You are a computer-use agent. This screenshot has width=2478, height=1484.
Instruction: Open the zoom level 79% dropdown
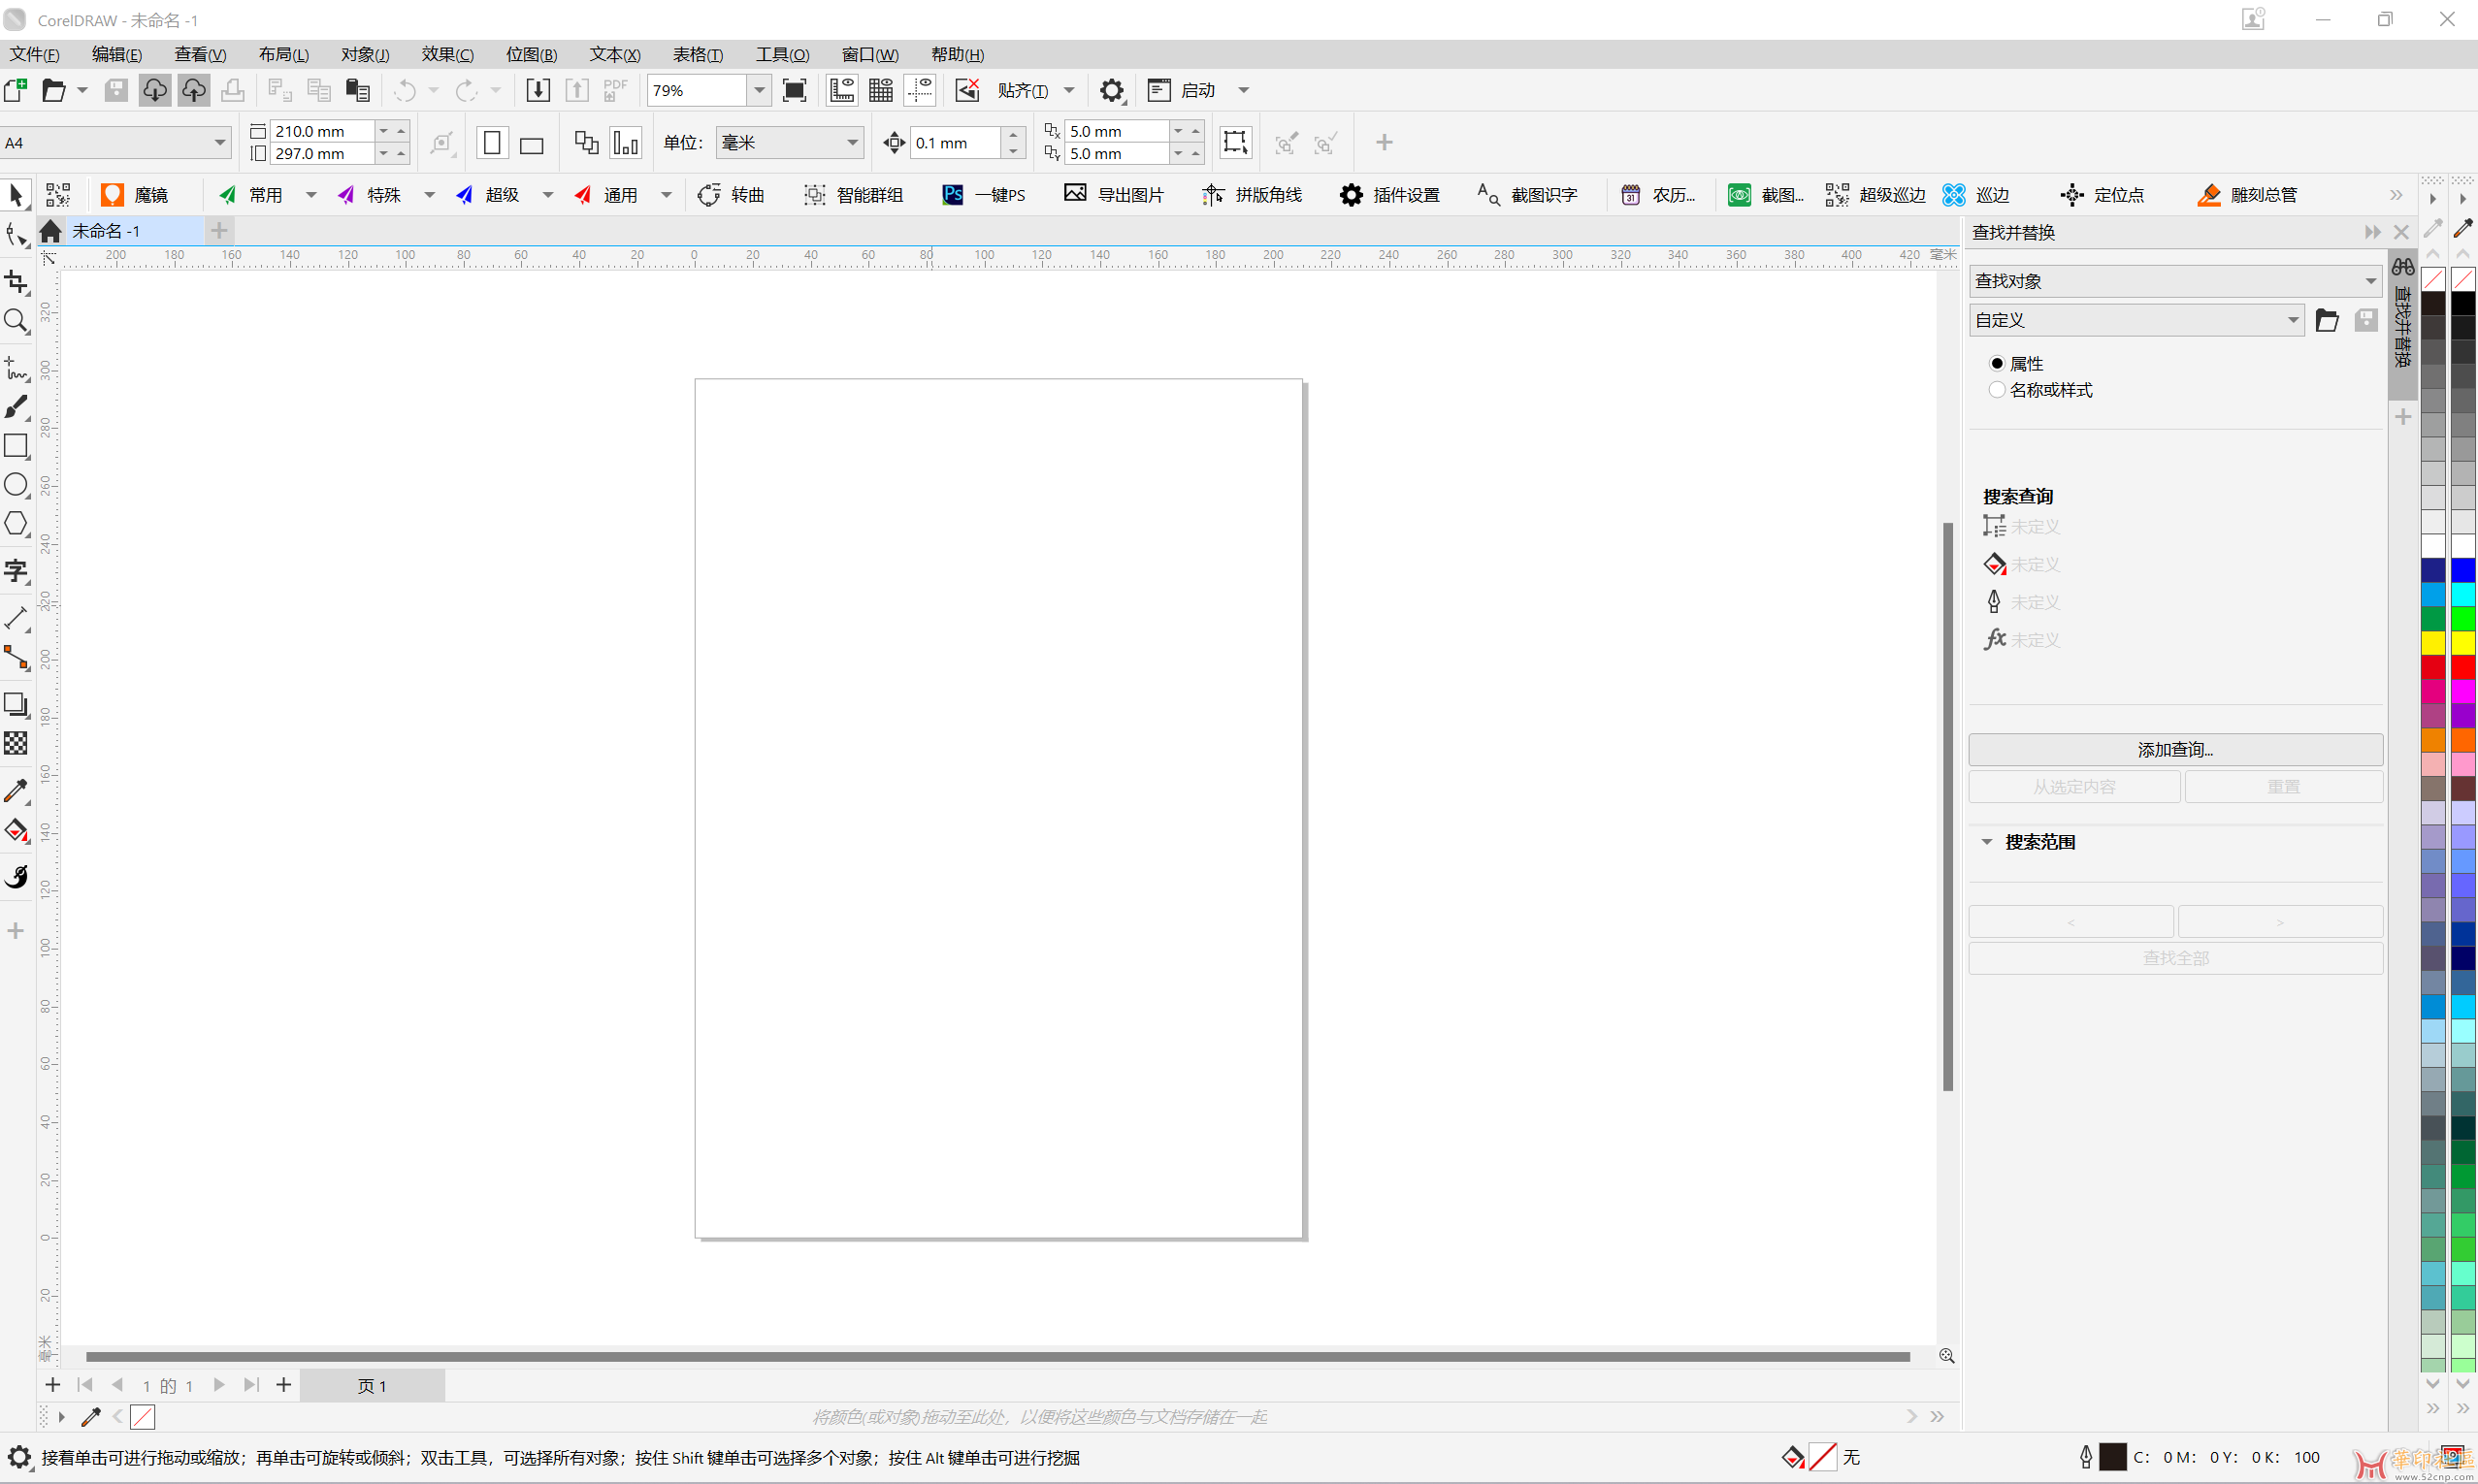click(x=759, y=90)
